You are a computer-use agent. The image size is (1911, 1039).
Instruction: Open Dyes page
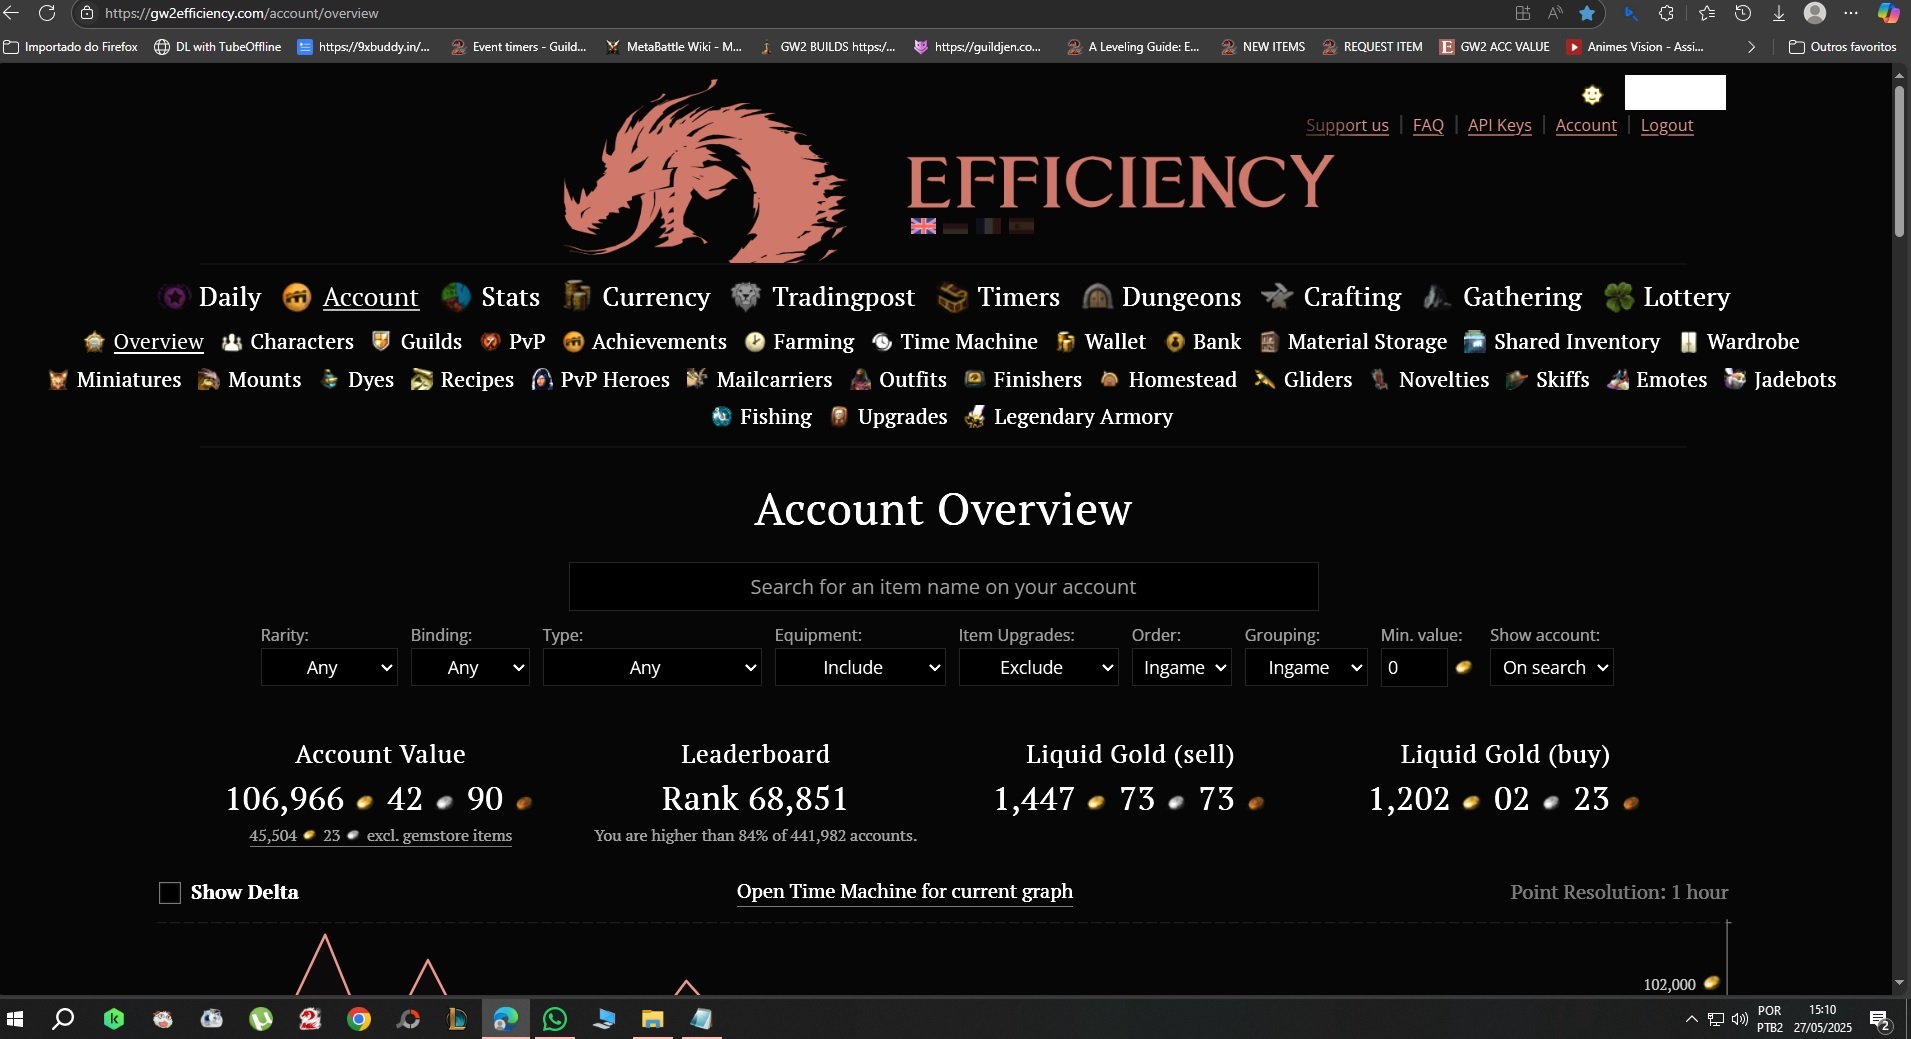point(370,380)
